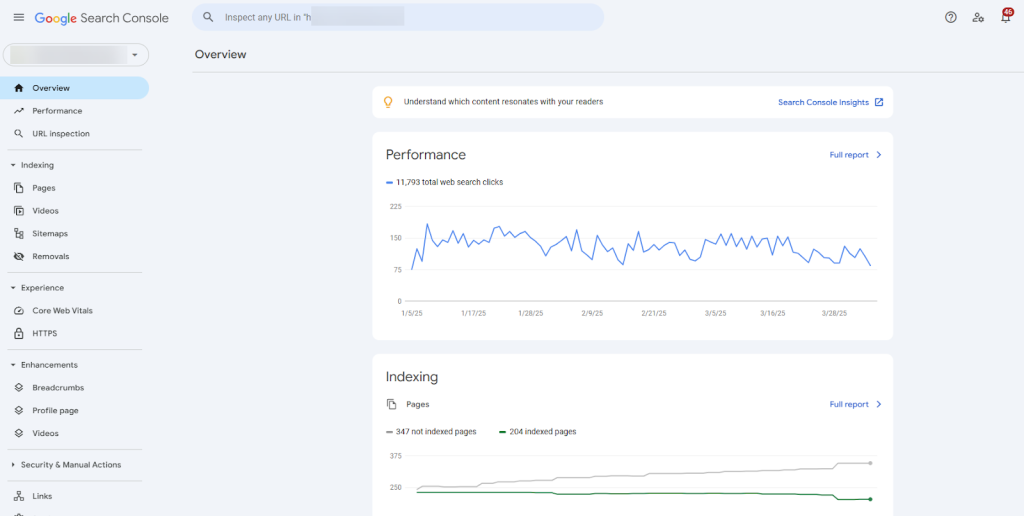
Task: Click the Sitemaps icon
Action: click(19, 234)
